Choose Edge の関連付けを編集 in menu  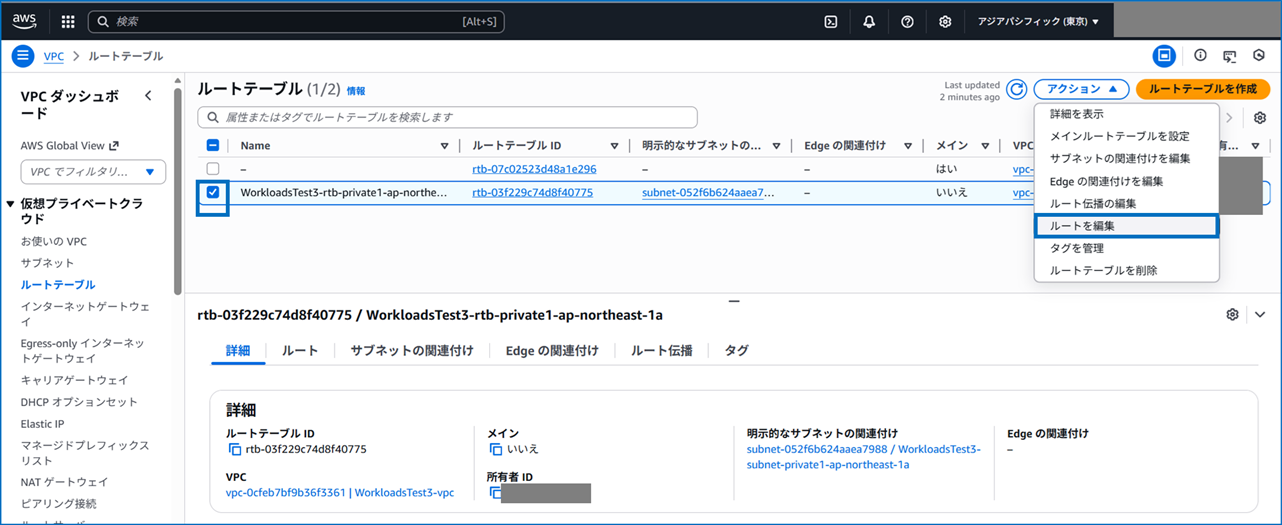point(1127,181)
